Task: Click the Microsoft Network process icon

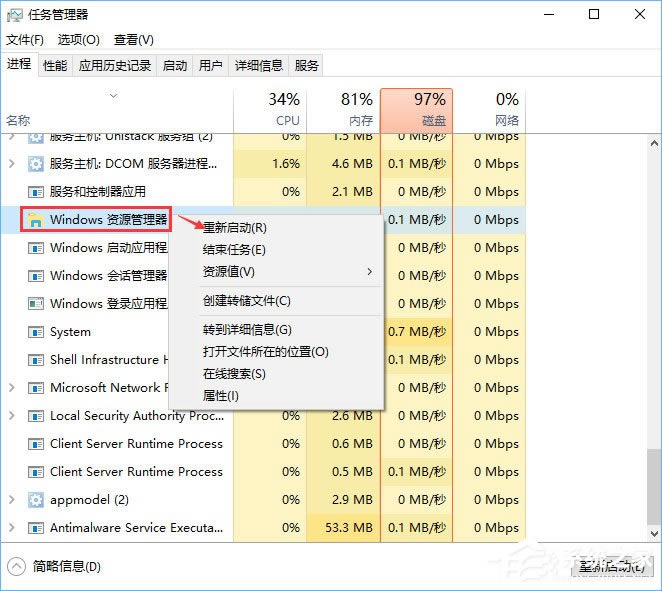Action: pyautogui.click(x=35, y=388)
